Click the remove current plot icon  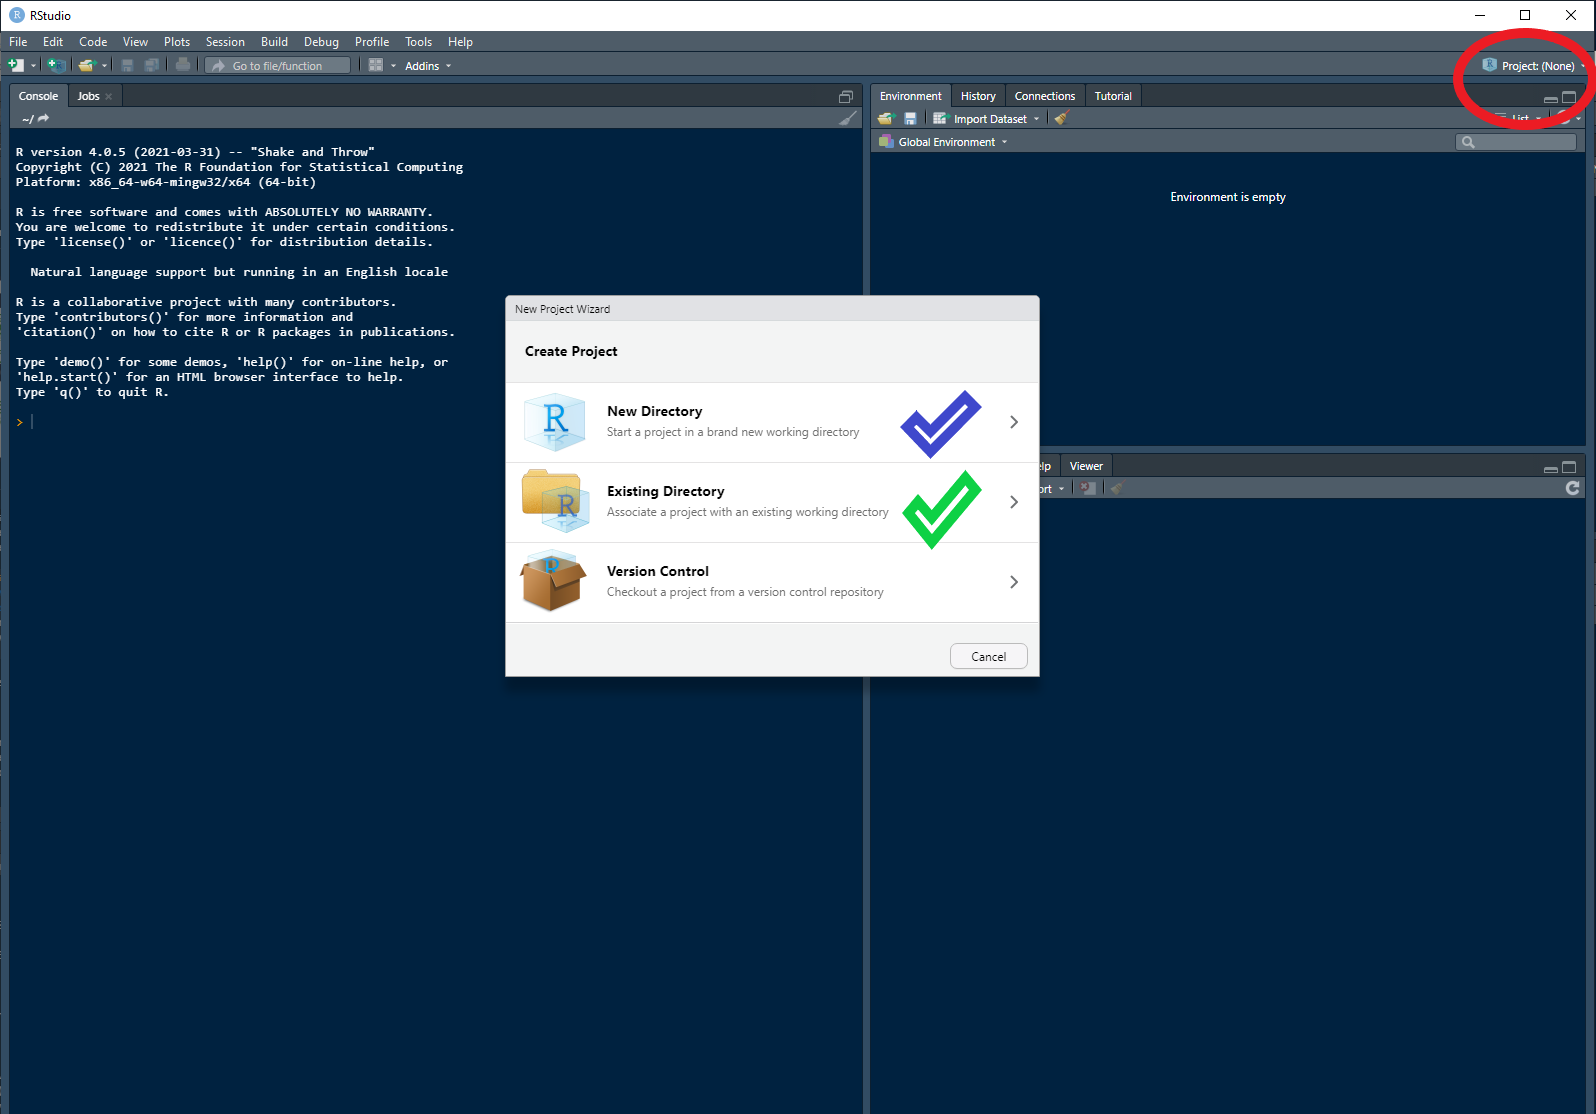pyautogui.click(x=1088, y=488)
